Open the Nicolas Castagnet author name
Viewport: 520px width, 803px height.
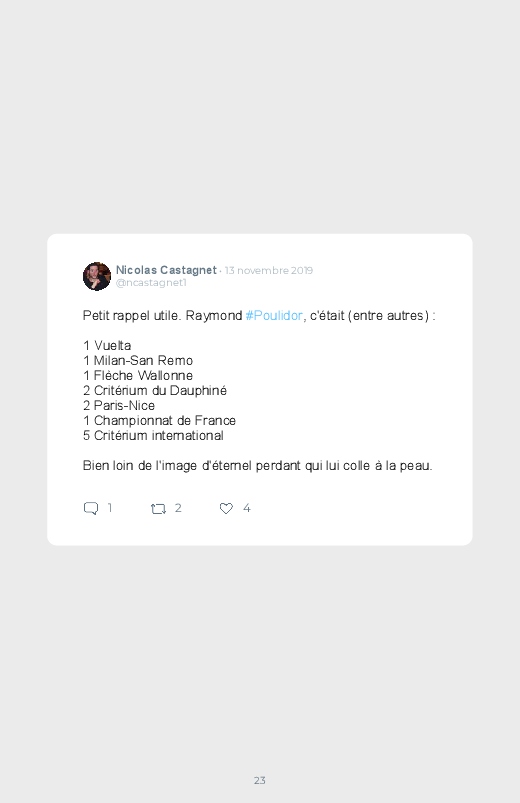(166, 270)
